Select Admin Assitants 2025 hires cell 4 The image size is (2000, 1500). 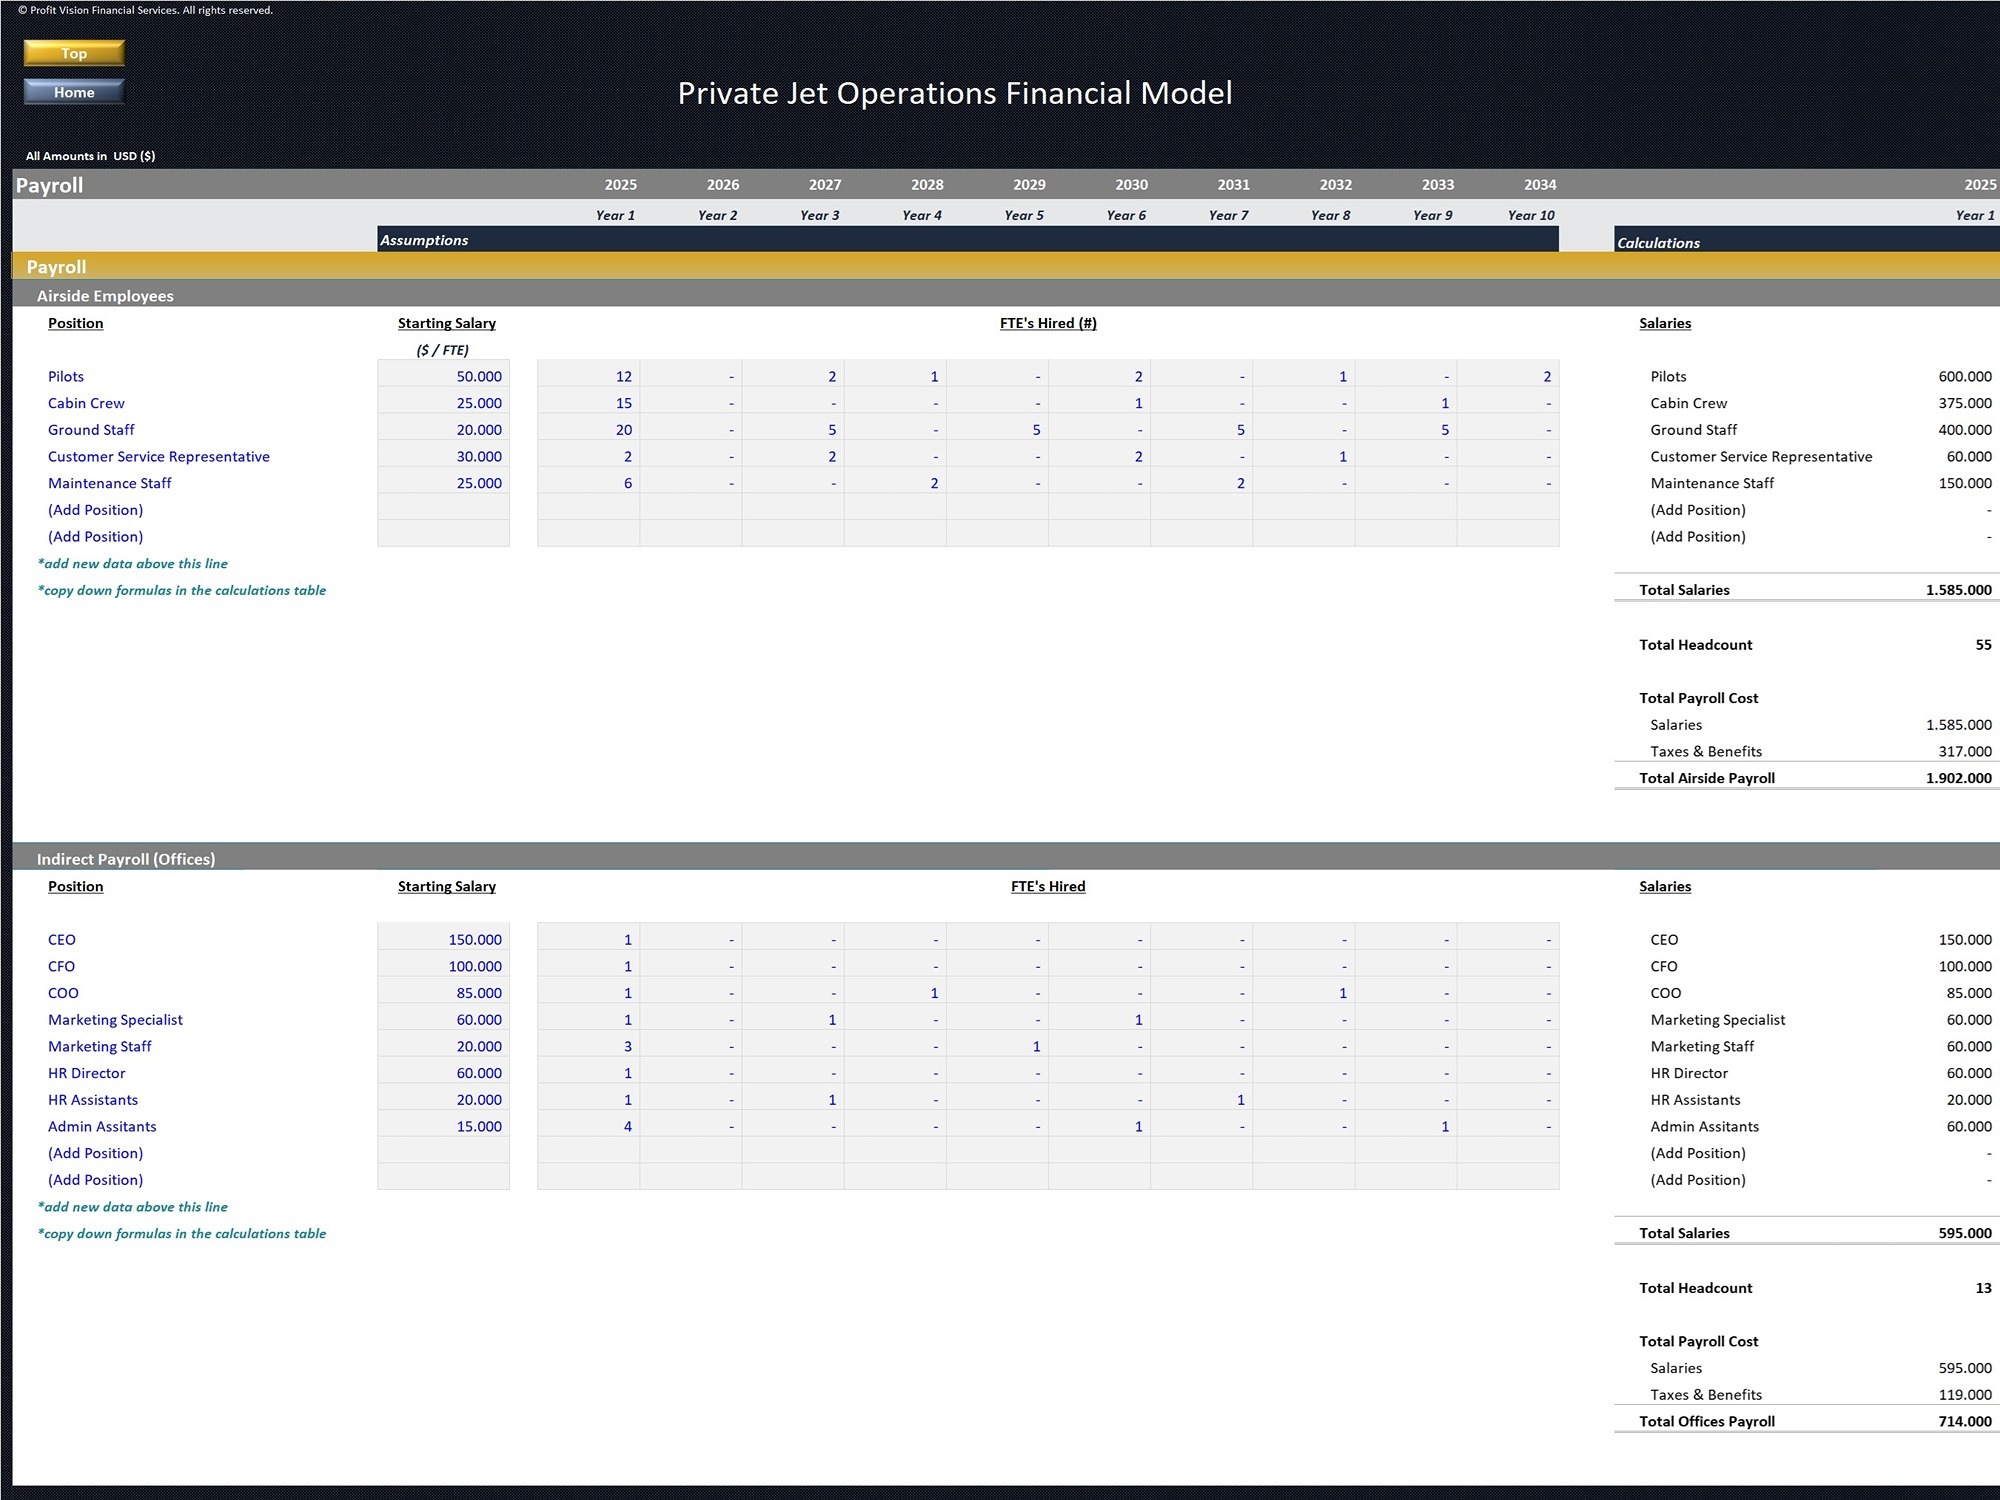point(588,1126)
